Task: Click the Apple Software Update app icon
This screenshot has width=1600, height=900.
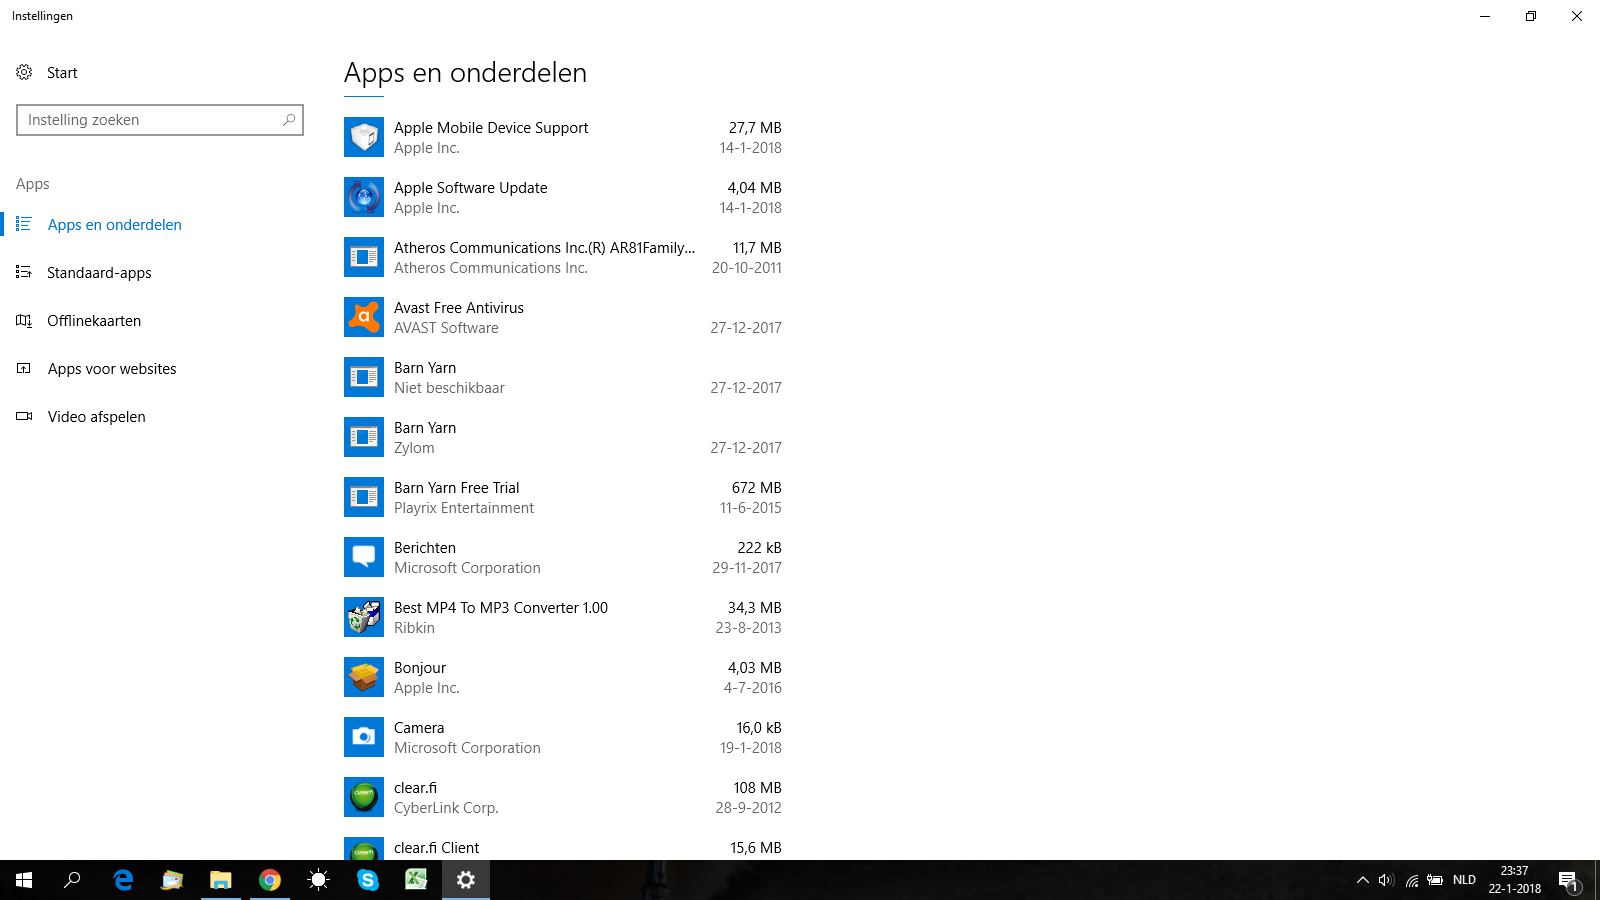Action: [x=364, y=197]
